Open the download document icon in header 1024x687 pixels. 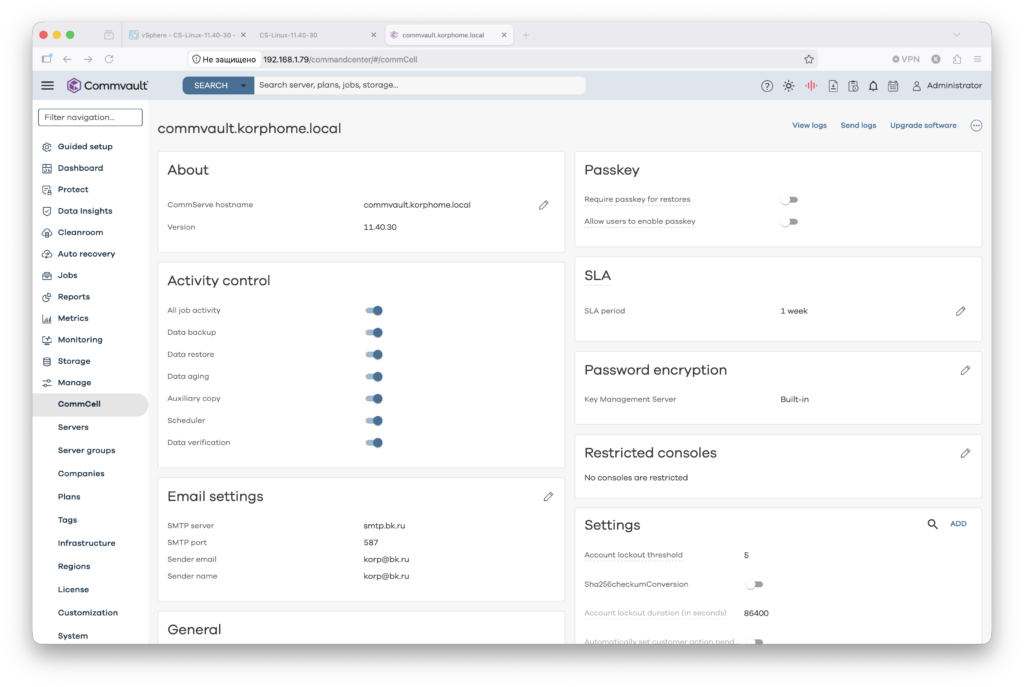(833, 86)
